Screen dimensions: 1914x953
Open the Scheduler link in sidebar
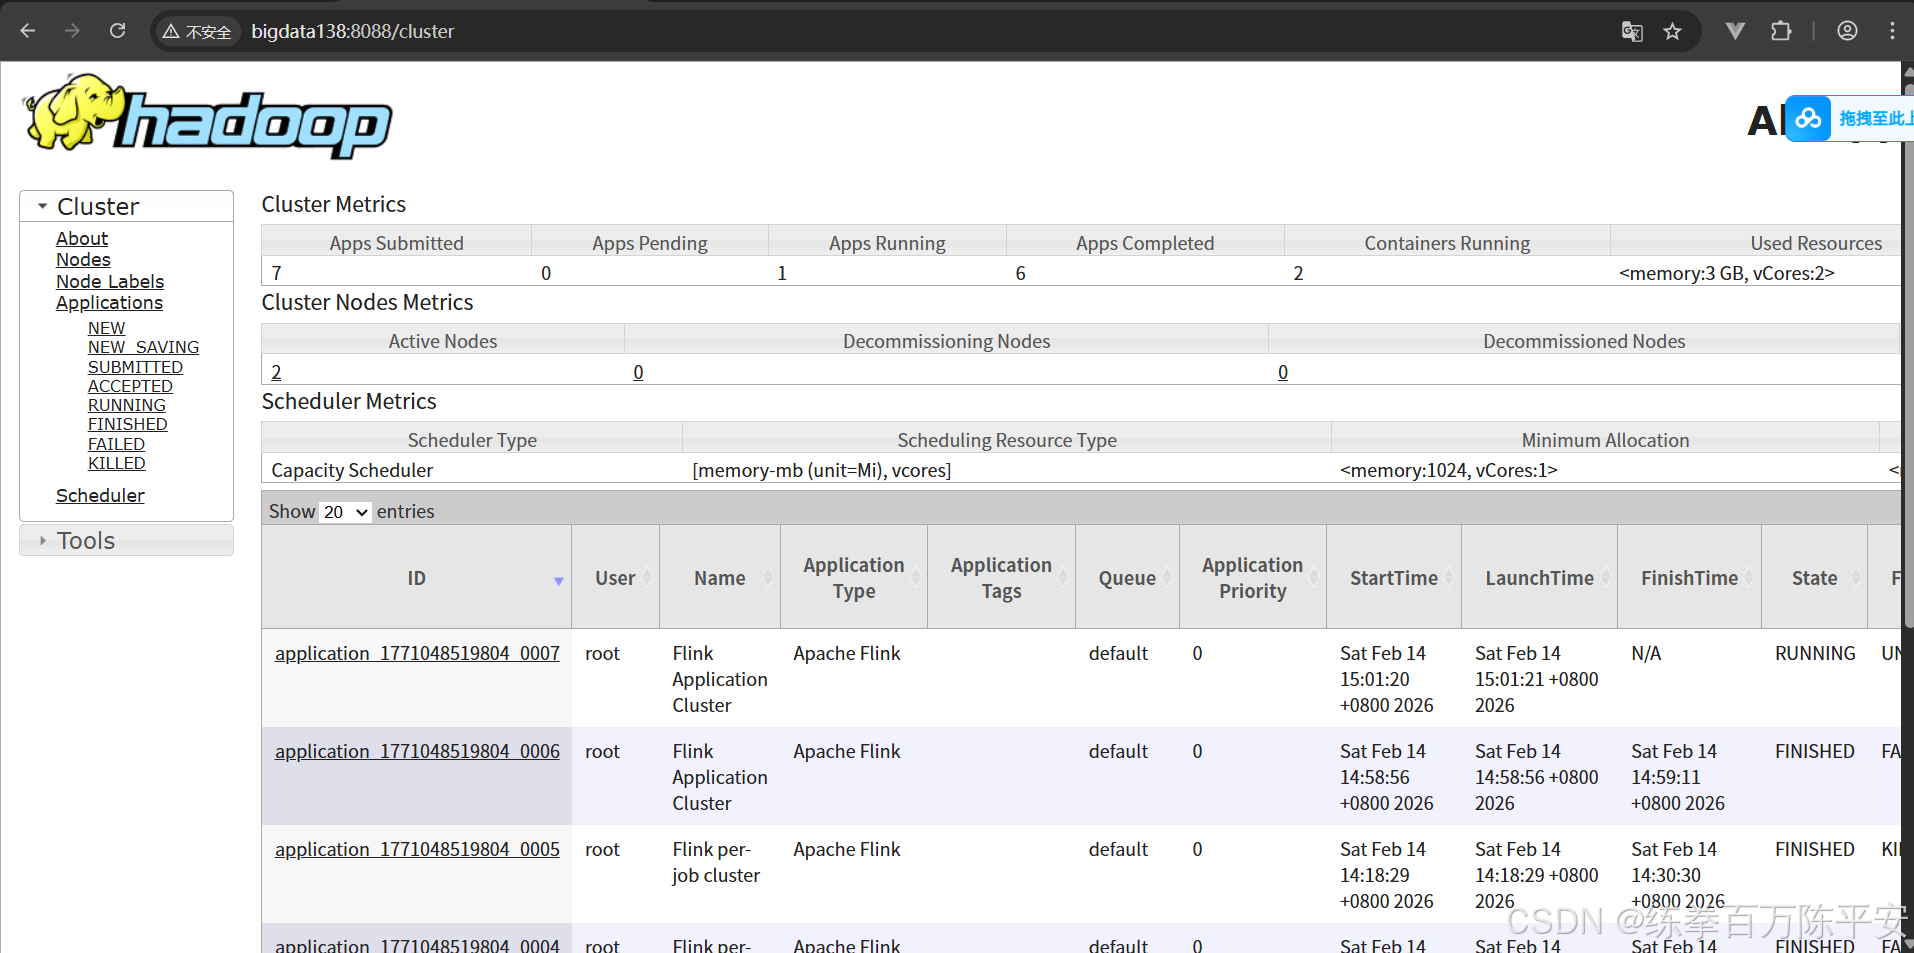click(x=100, y=496)
